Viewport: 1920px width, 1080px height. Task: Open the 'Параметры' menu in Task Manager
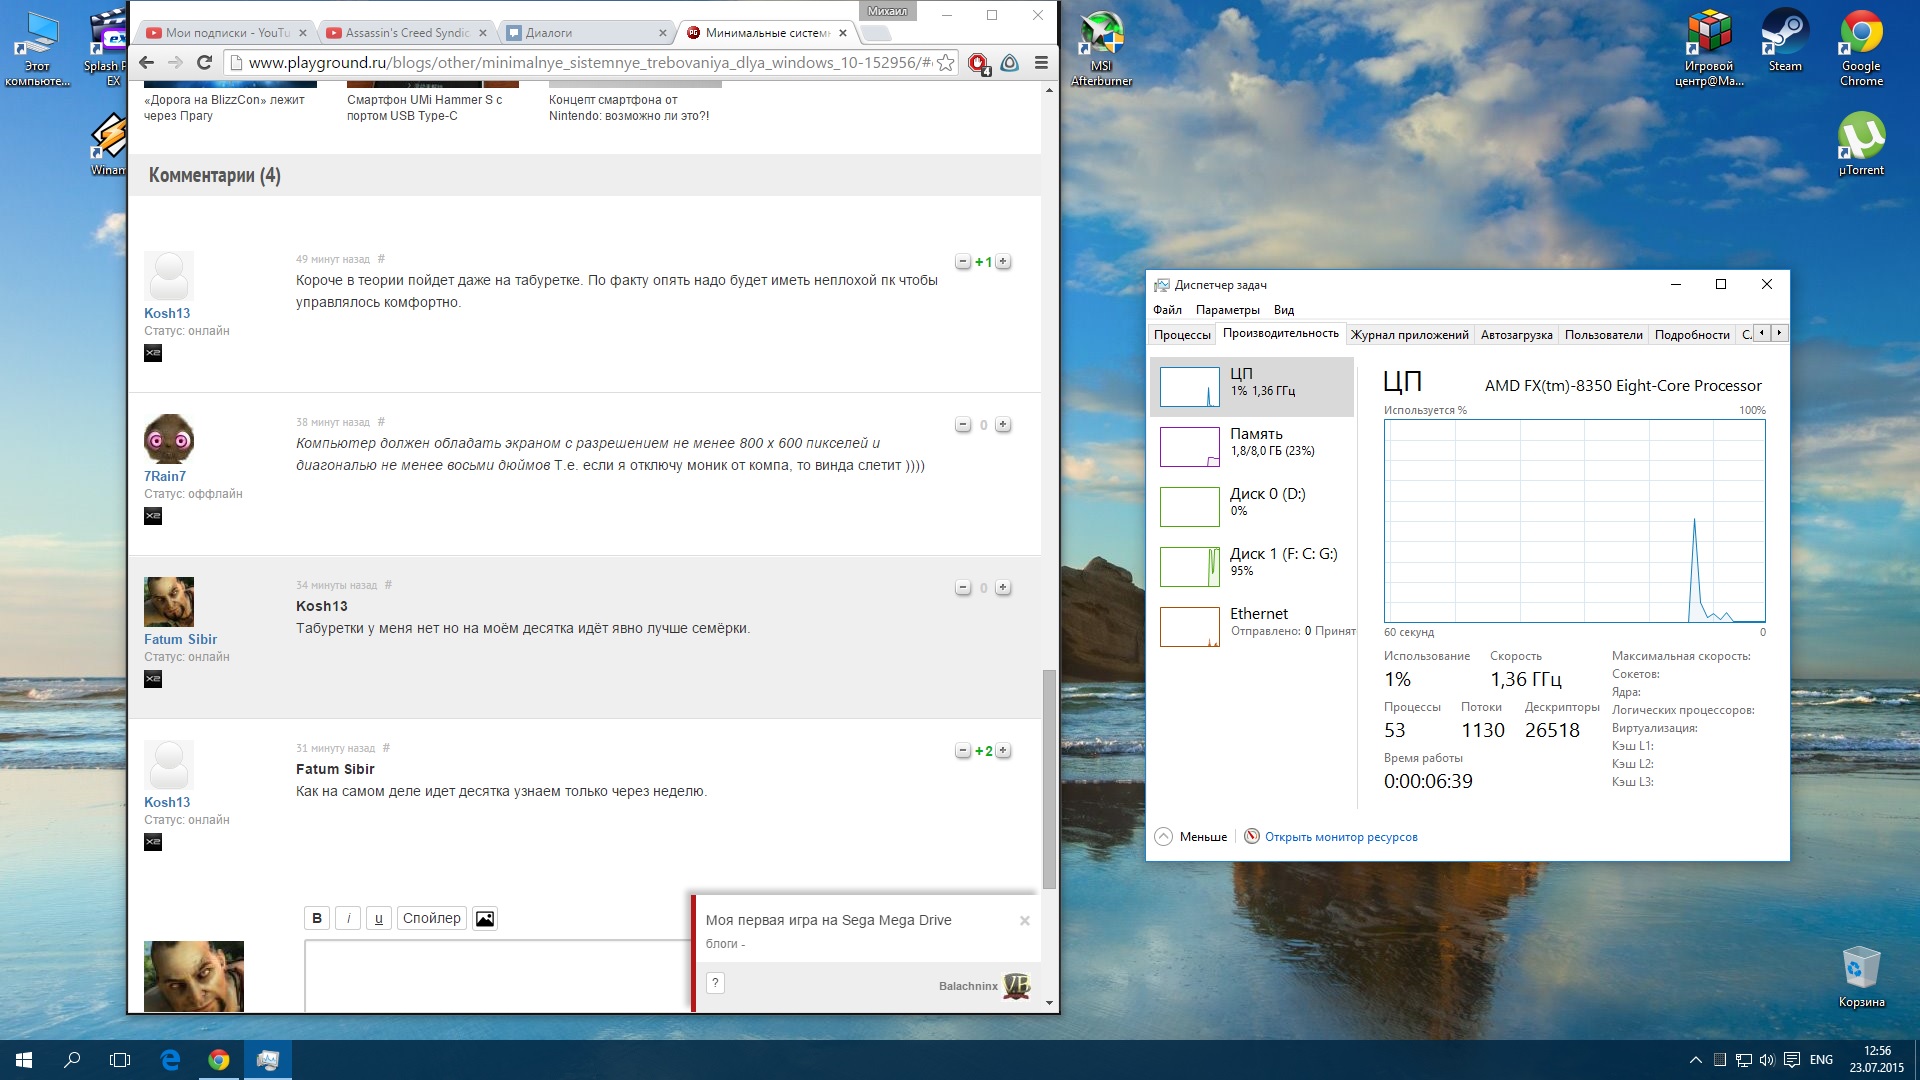pyautogui.click(x=1227, y=310)
